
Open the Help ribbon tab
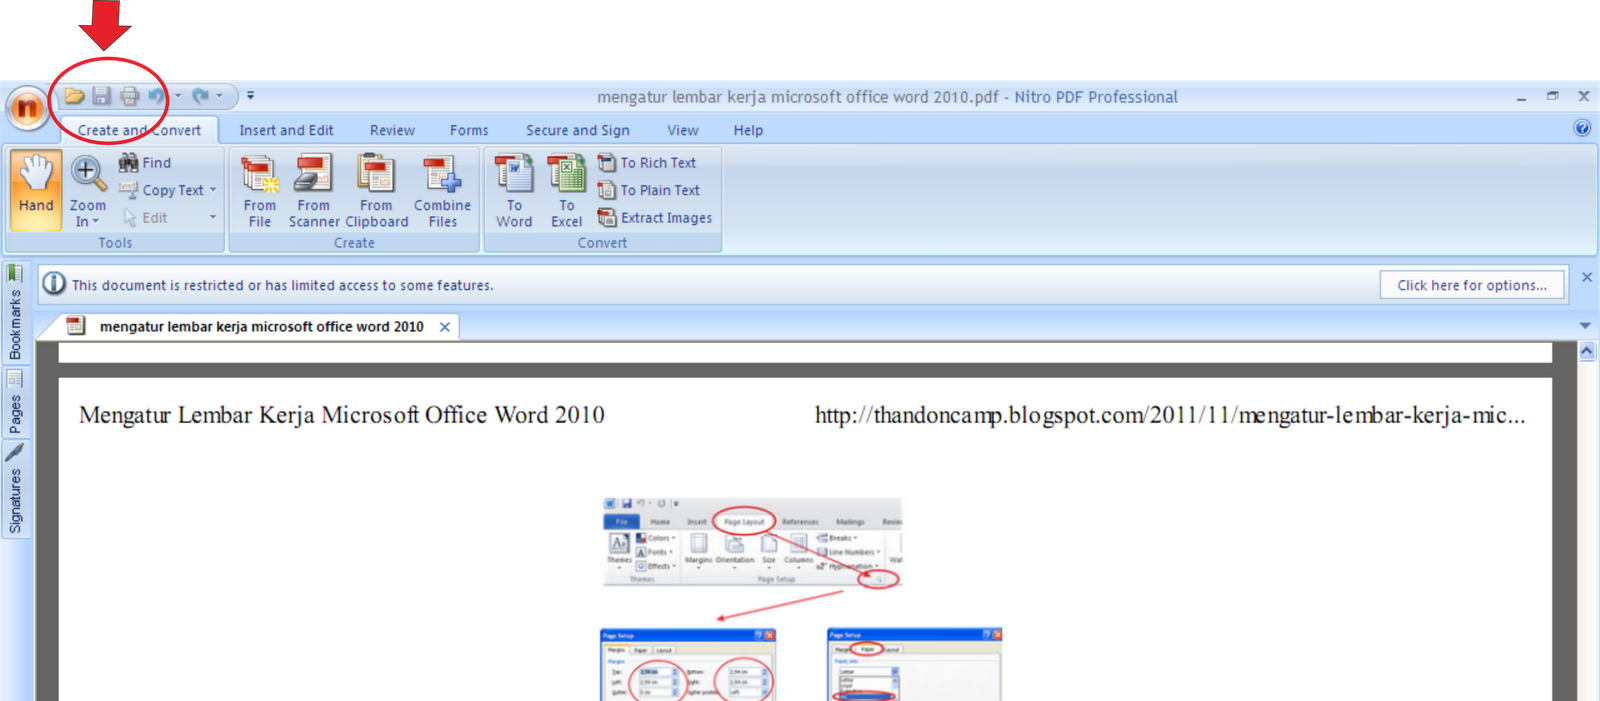tap(748, 130)
